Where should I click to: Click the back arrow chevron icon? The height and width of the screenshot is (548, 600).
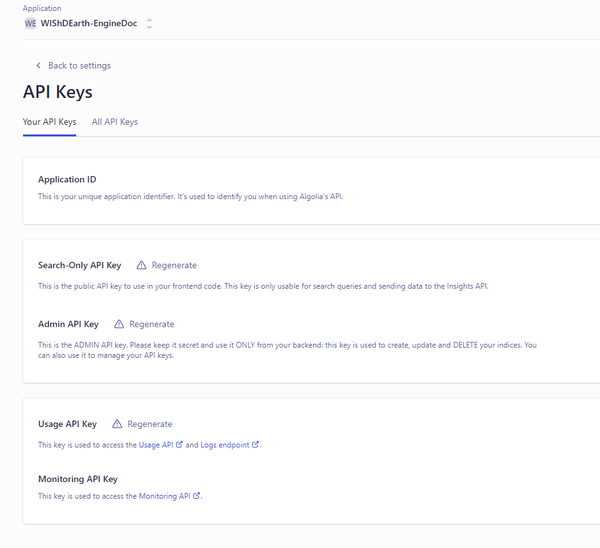[38, 65]
